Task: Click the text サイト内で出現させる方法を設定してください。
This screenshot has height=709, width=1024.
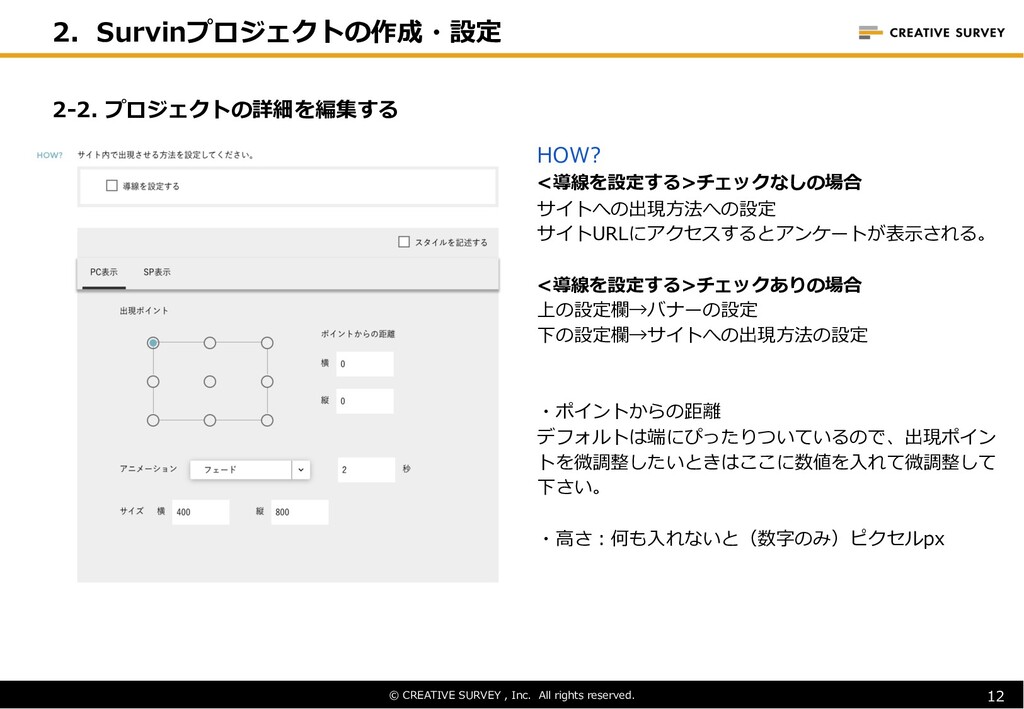Action: pyautogui.click(x=166, y=155)
